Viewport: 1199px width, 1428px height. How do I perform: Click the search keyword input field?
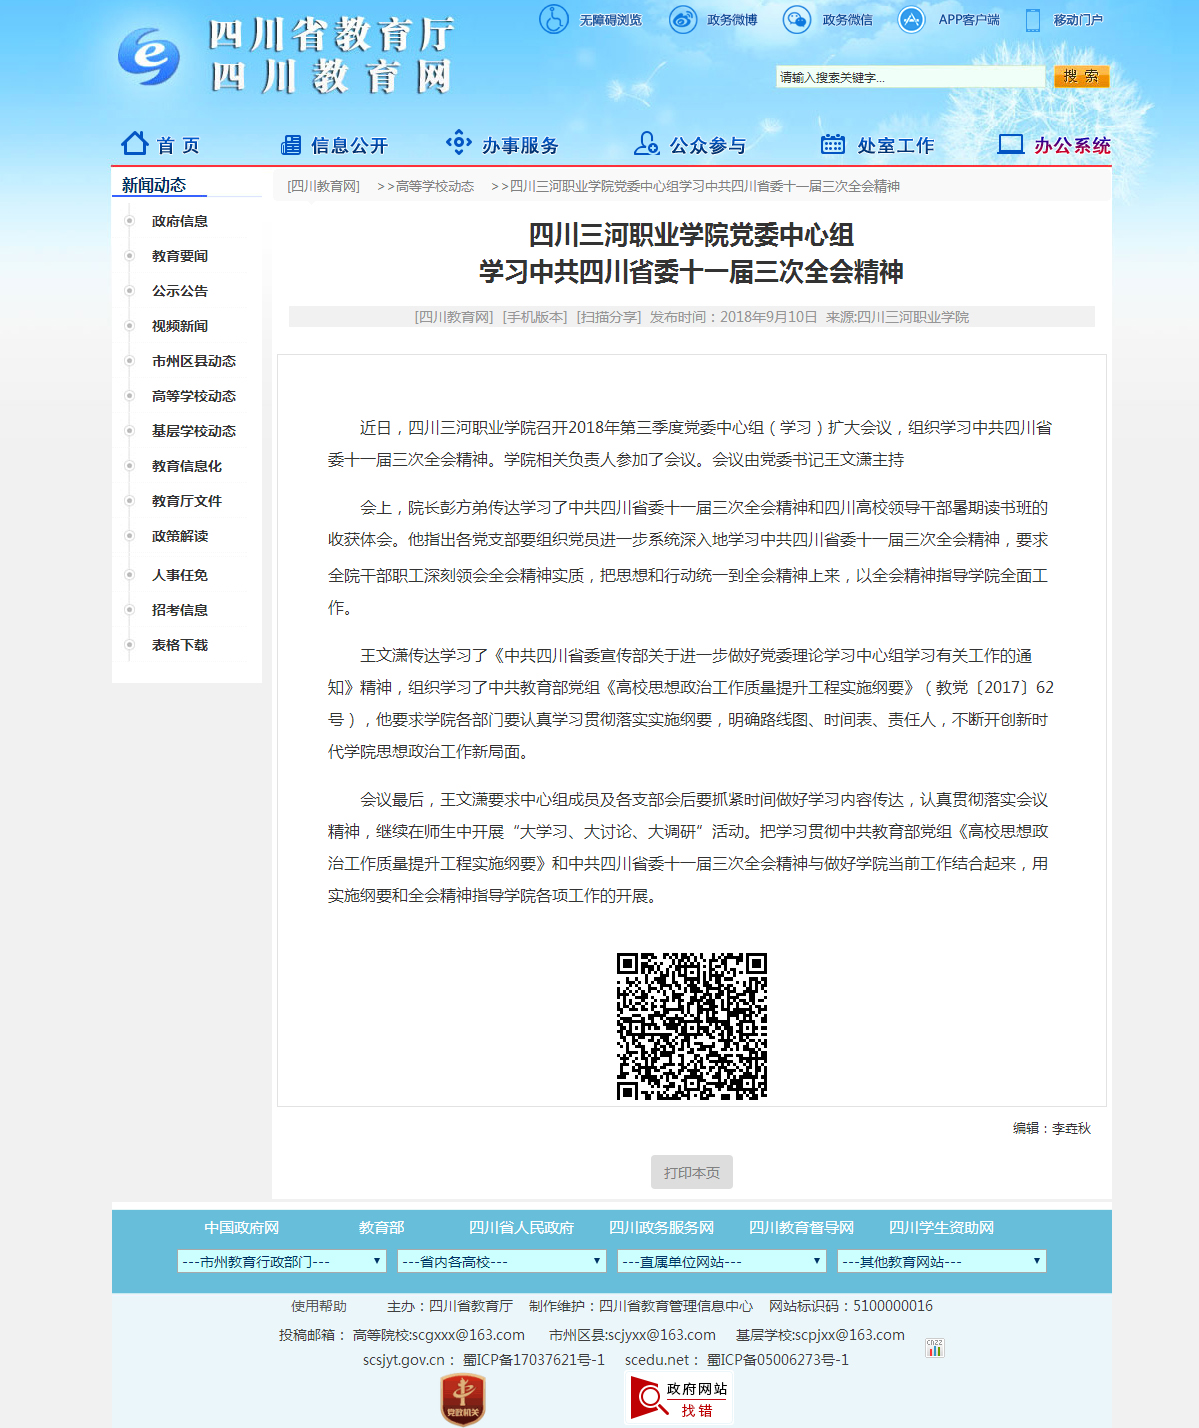pos(910,77)
